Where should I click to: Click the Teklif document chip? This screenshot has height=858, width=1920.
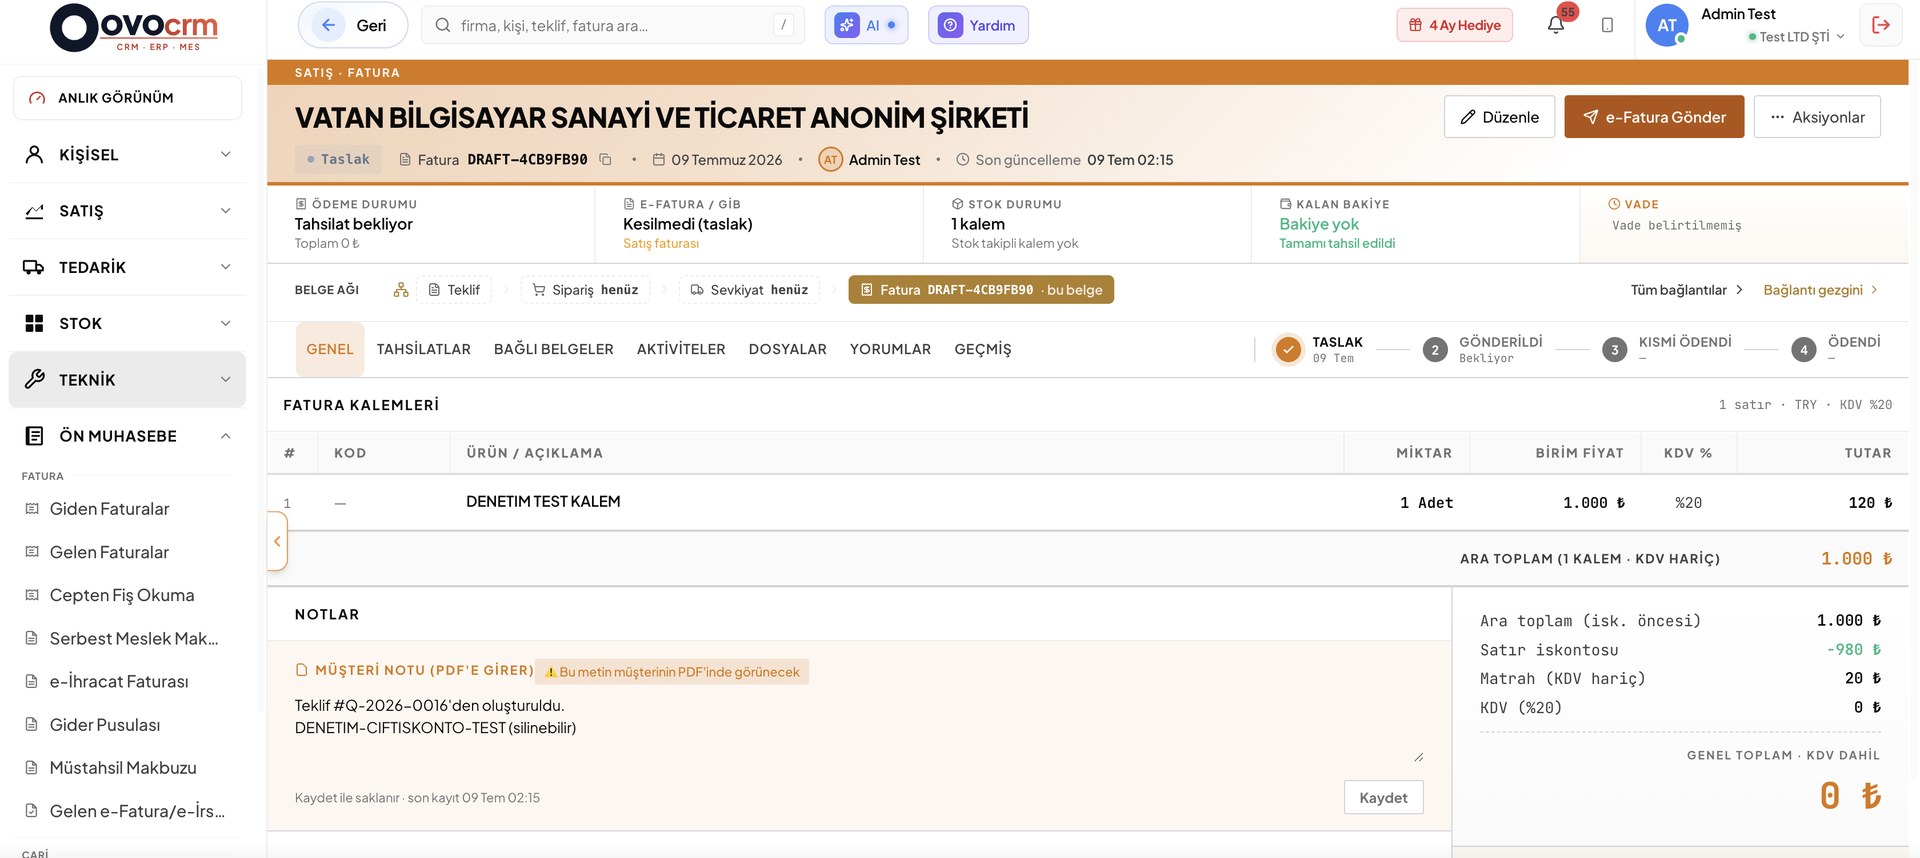point(454,290)
